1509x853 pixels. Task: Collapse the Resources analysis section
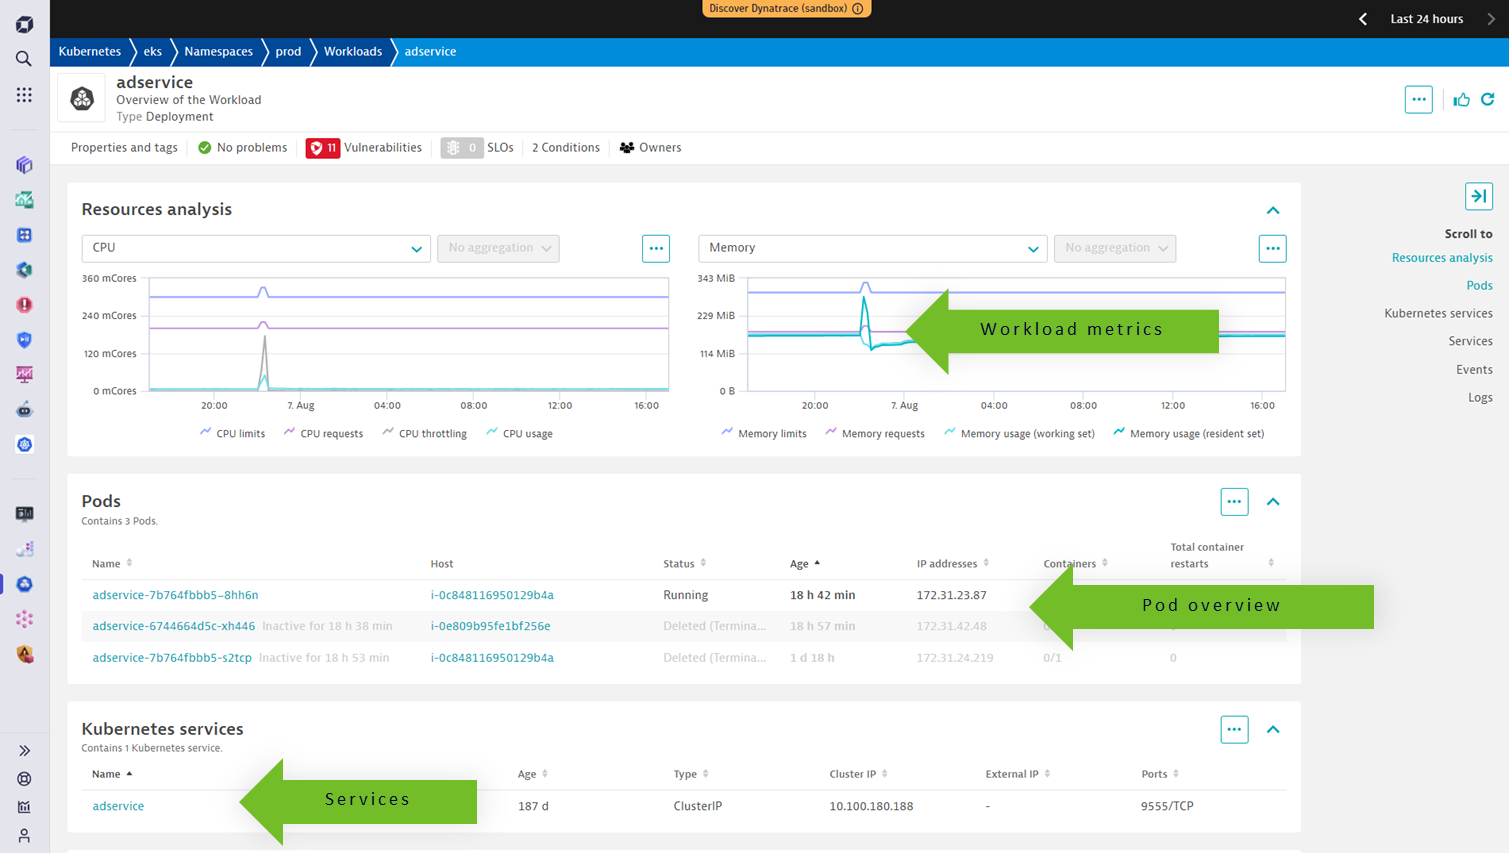point(1273,210)
